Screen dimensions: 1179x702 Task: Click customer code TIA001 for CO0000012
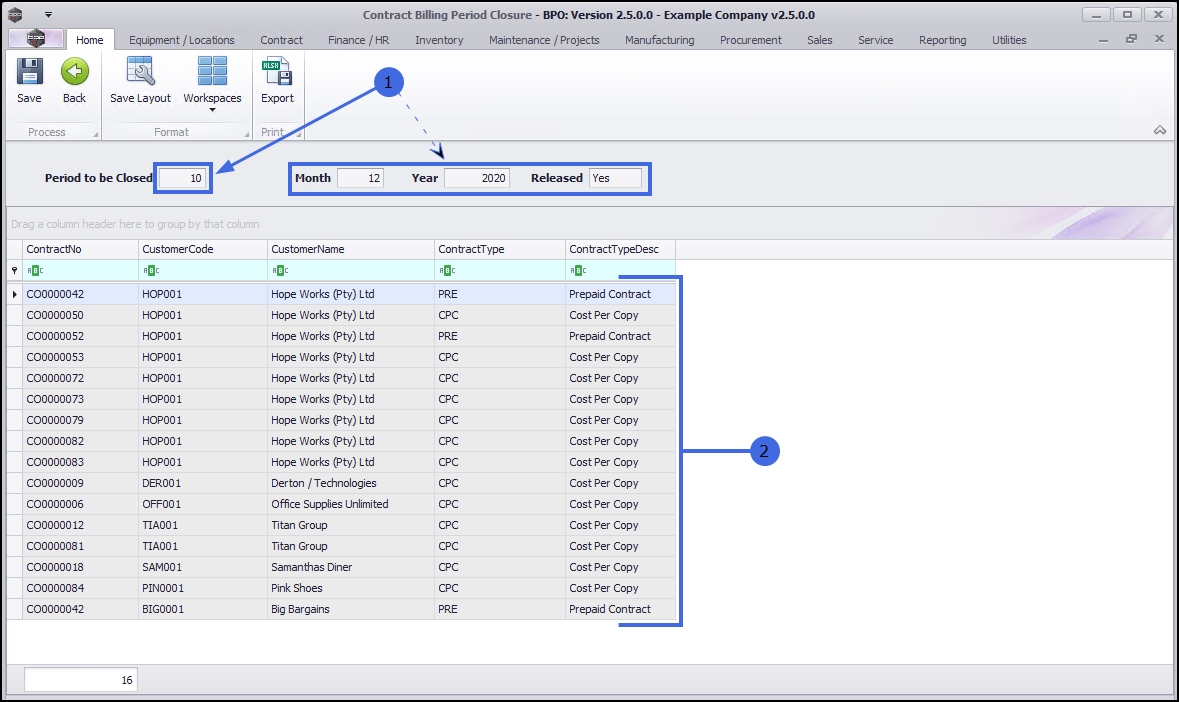[203, 525]
